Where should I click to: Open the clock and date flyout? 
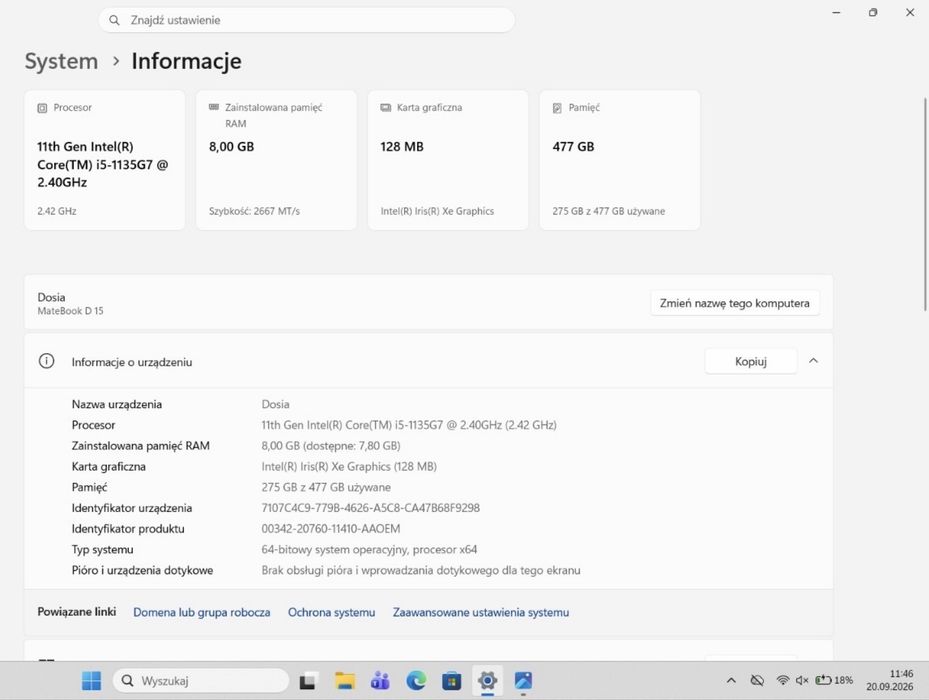click(x=889, y=680)
